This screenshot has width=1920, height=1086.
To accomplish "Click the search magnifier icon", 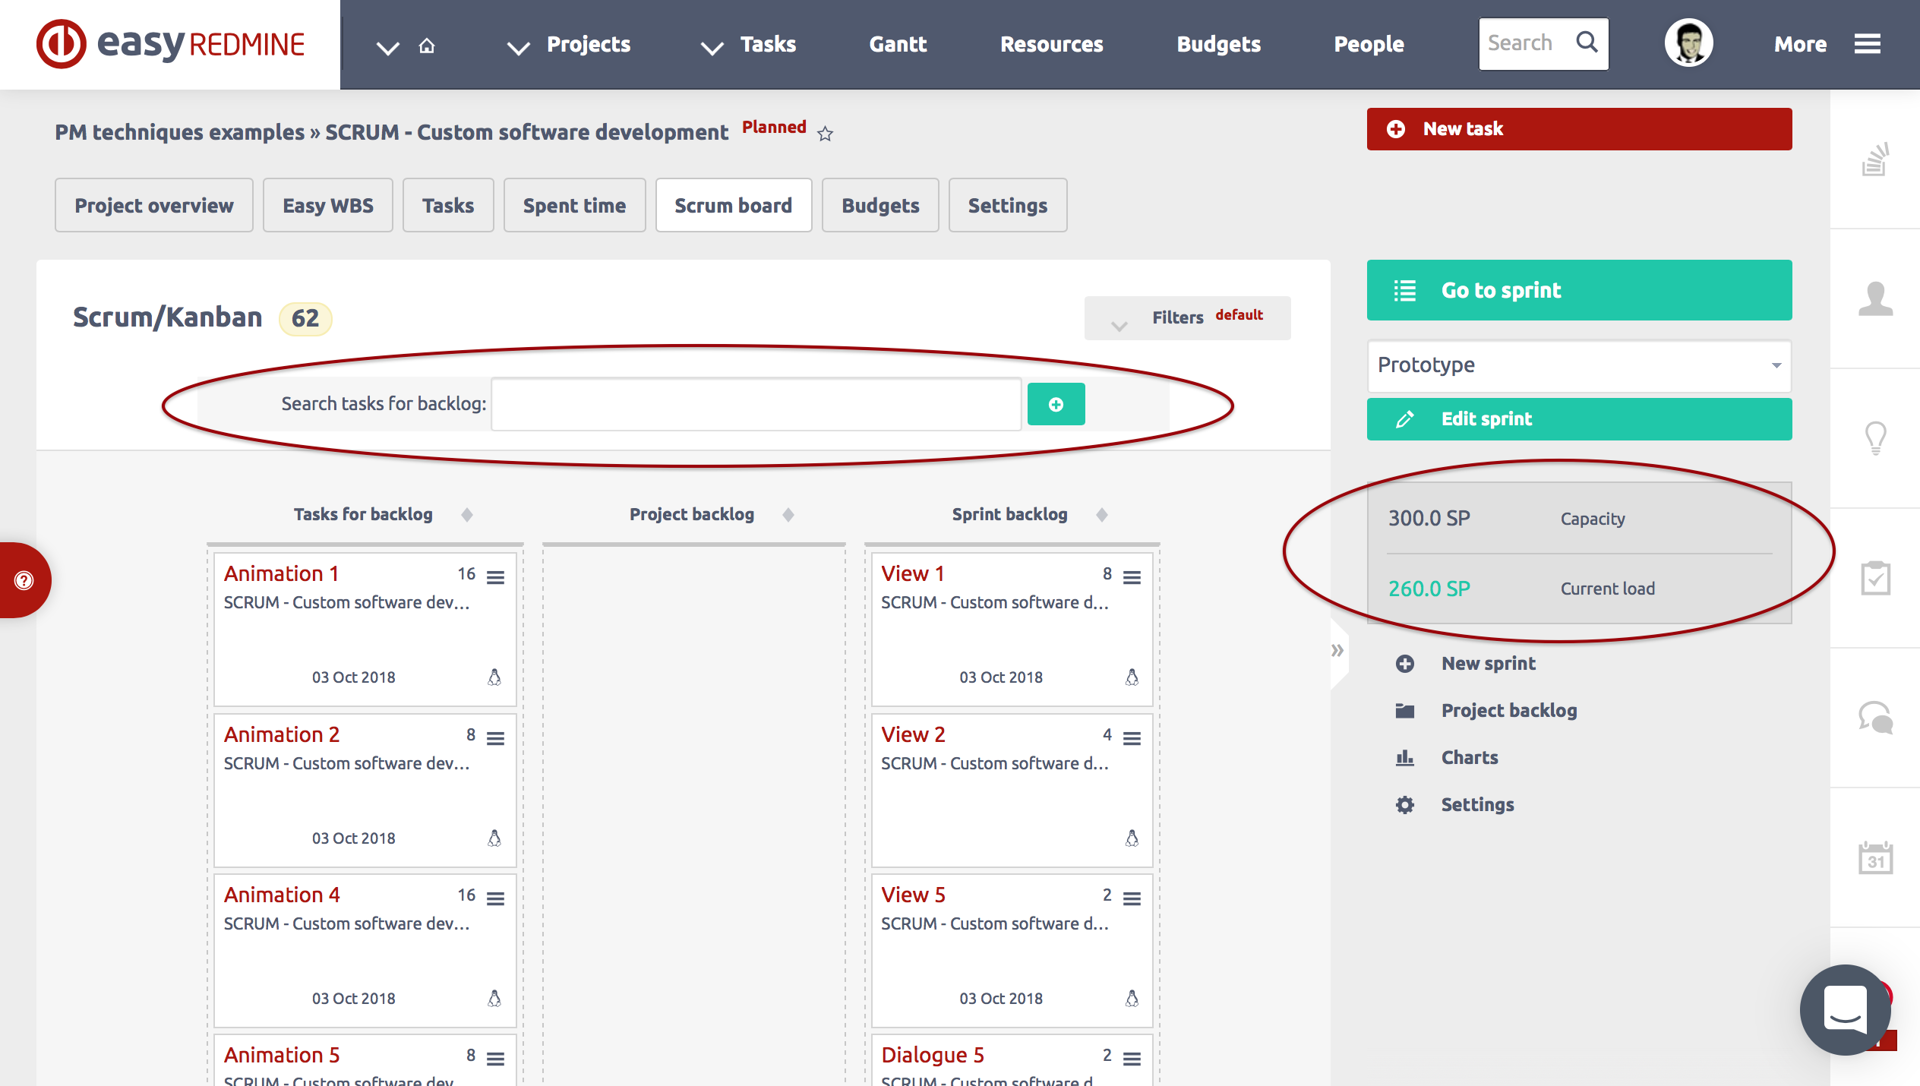I will pyautogui.click(x=1586, y=43).
